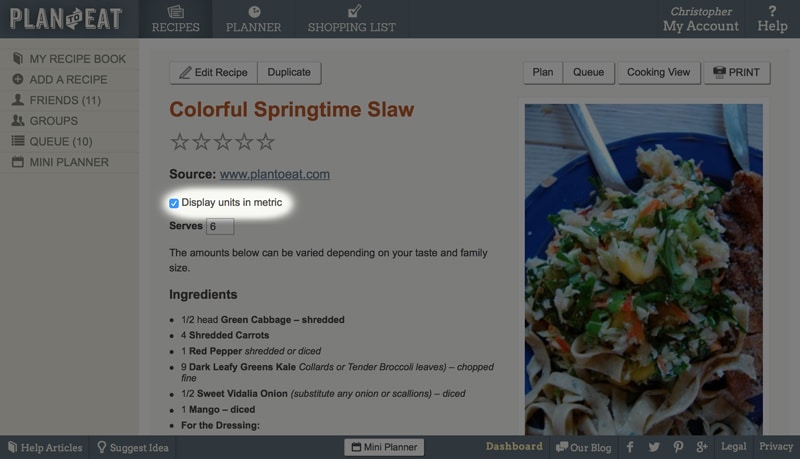Go to the Shopping List tab
The image size is (800, 459).
pyautogui.click(x=352, y=19)
